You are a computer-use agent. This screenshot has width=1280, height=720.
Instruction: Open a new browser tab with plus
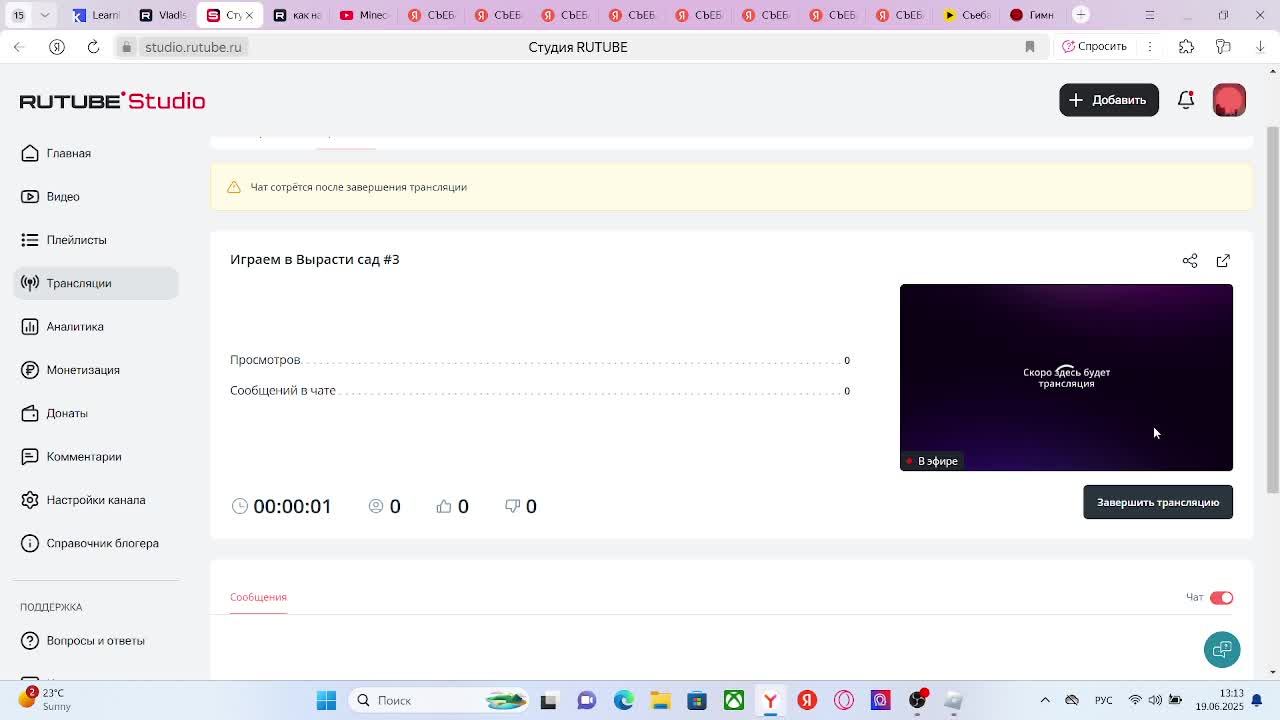click(x=1081, y=14)
